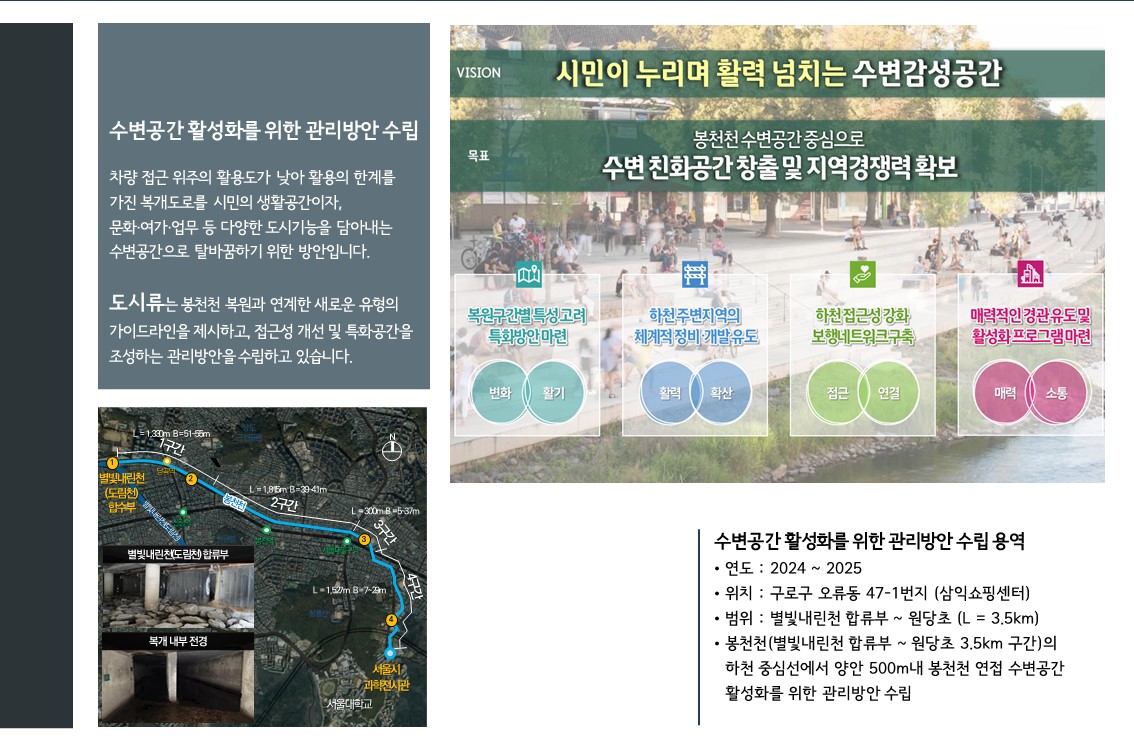Screen dimensions: 1134x756
Task: Select map marker number 4 on the map
Action: (x=391, y=621)
